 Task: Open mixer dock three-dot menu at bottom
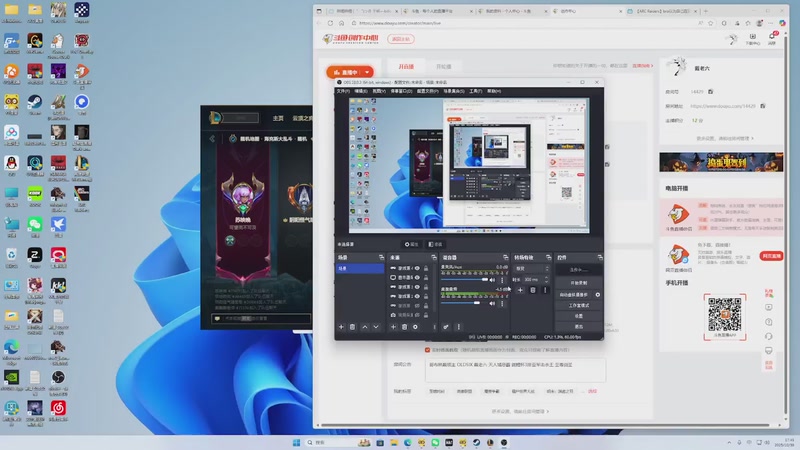coord(458,327)
